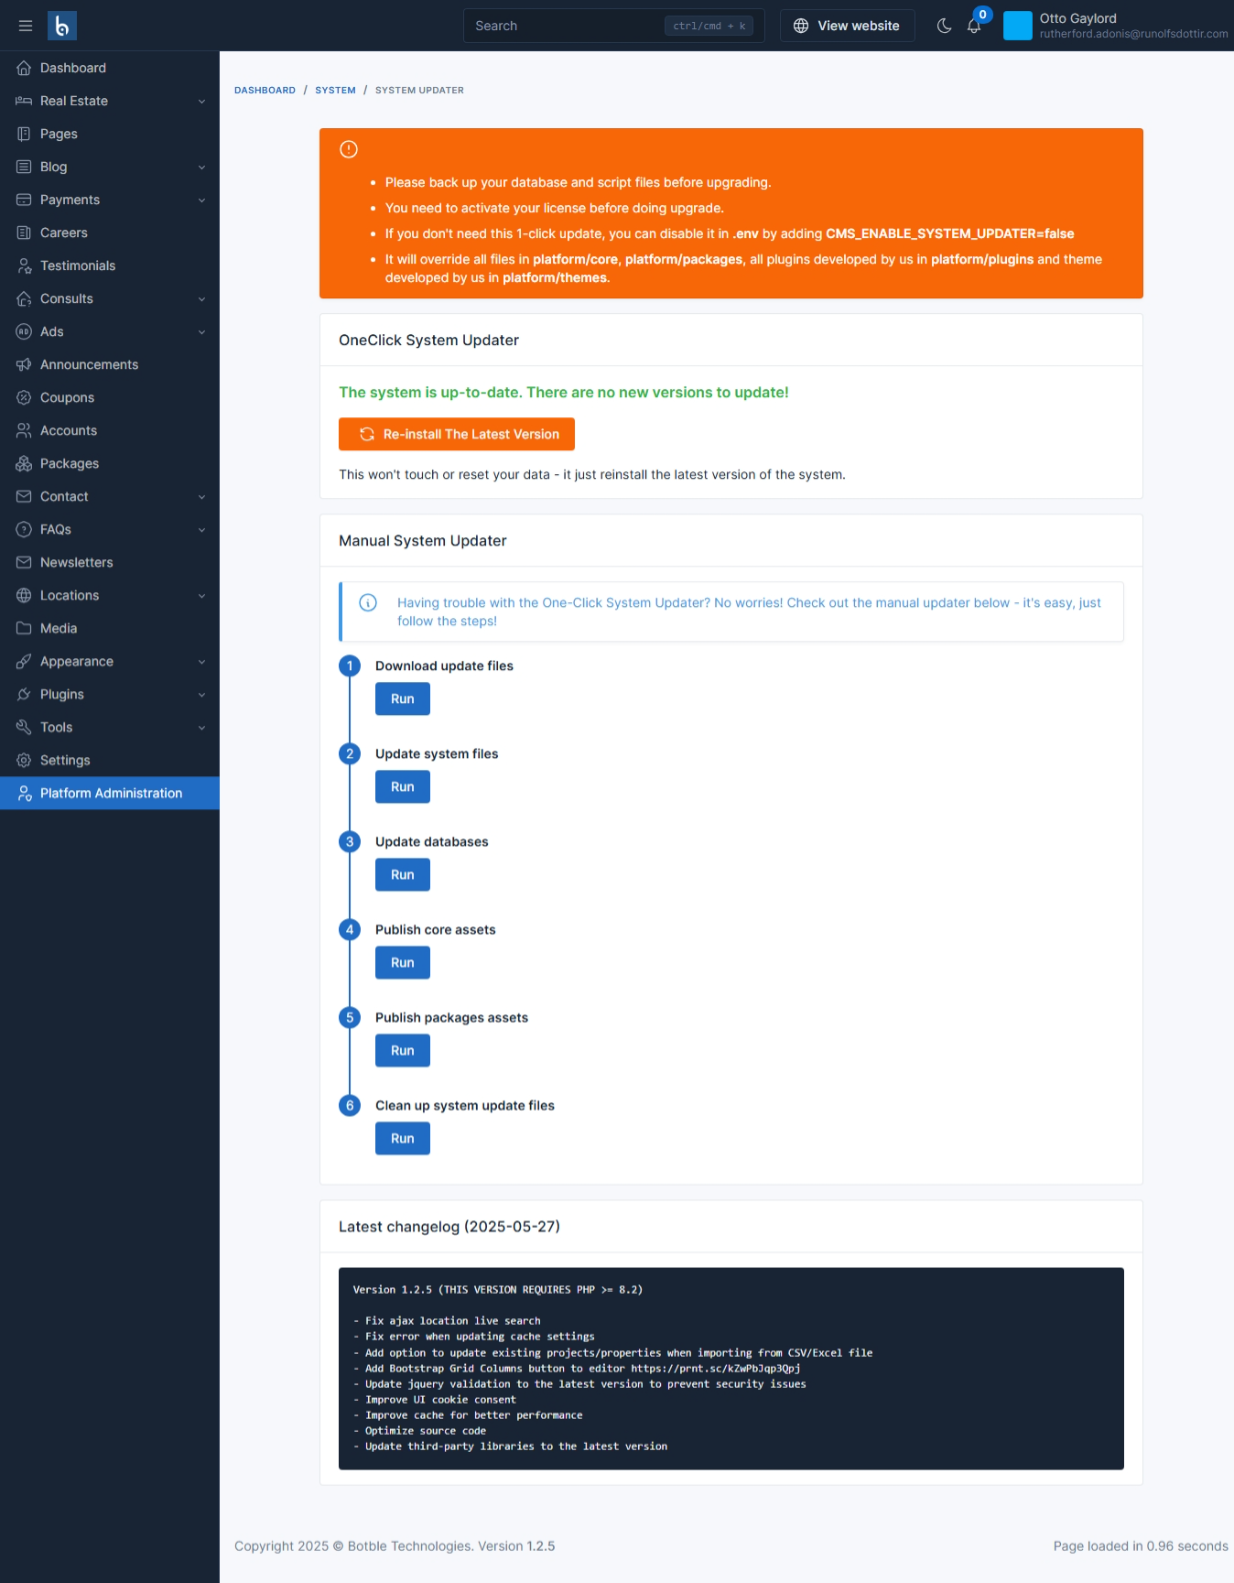
Task: Click the Testimonials user-star icon
Action: point(24,266)
